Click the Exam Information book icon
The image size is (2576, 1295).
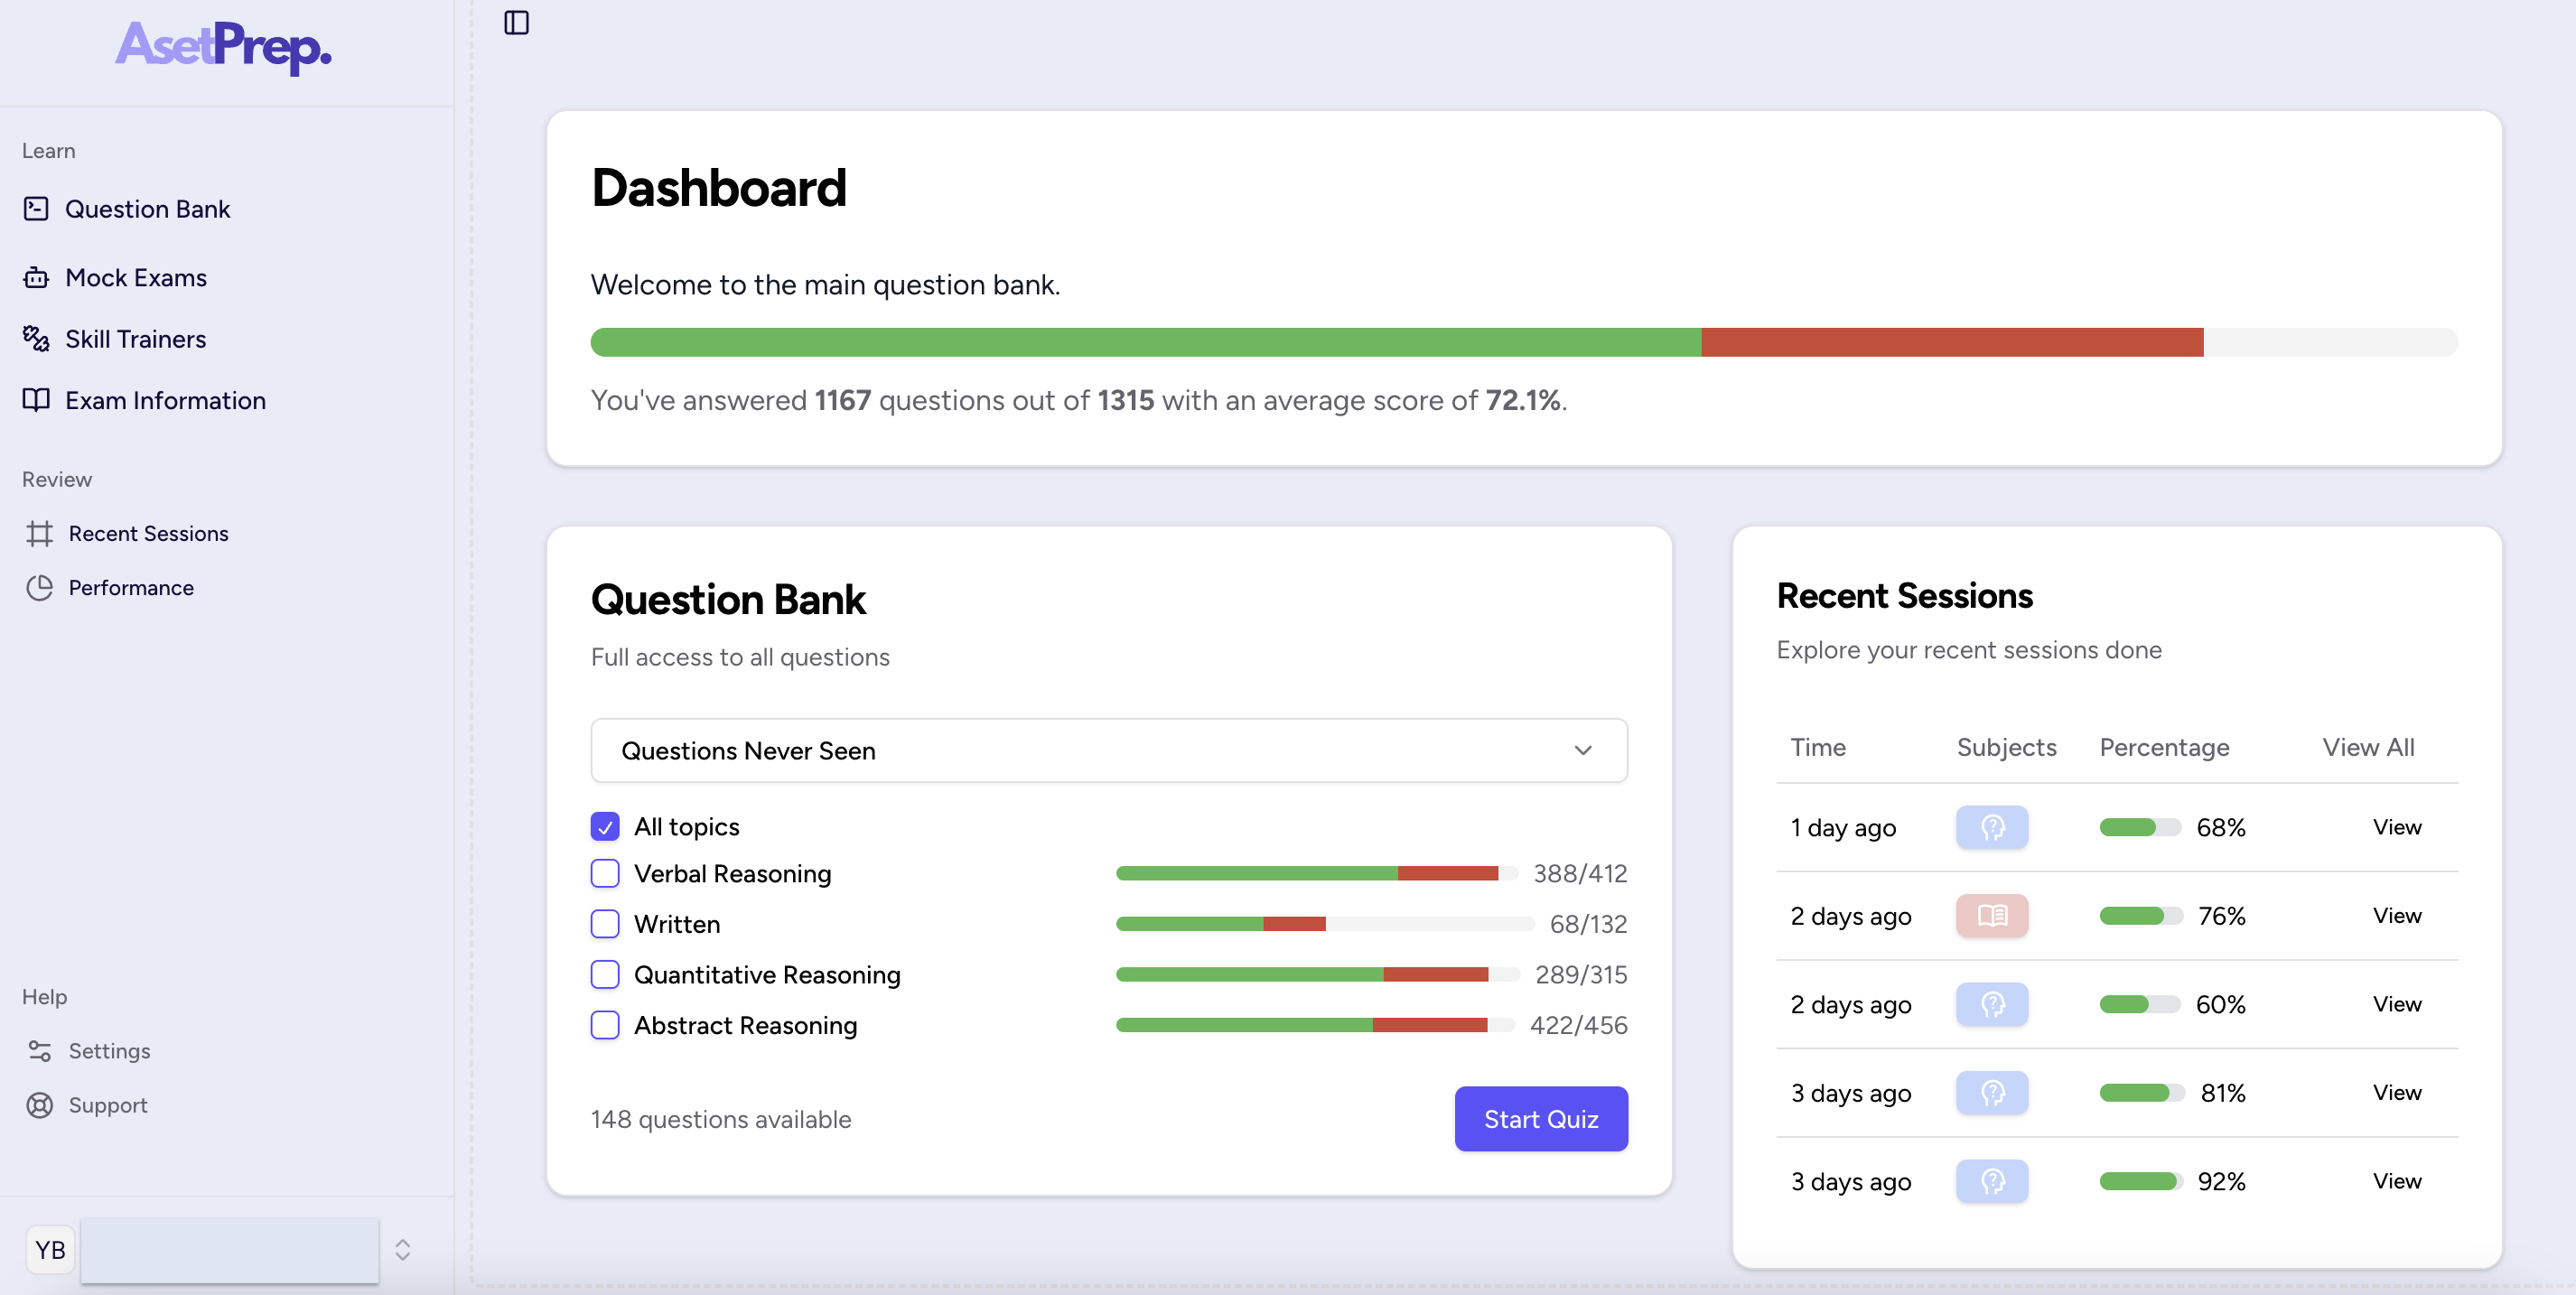click(x=36, y=399)
